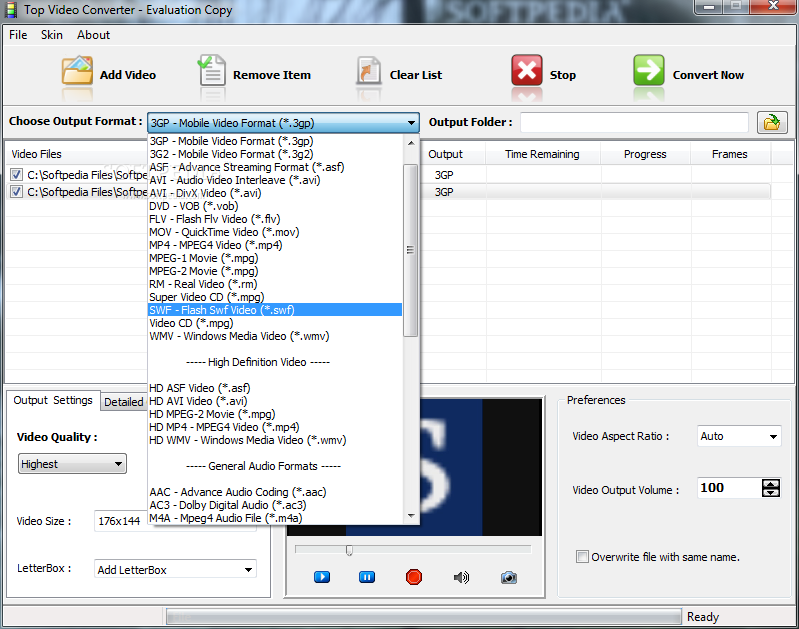Click the Frames column header
The image size is (799, 629).
tap(730, 154)
